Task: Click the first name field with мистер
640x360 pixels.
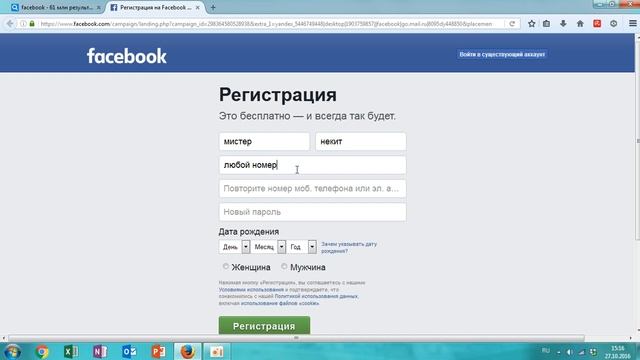Action: point(264,142)
